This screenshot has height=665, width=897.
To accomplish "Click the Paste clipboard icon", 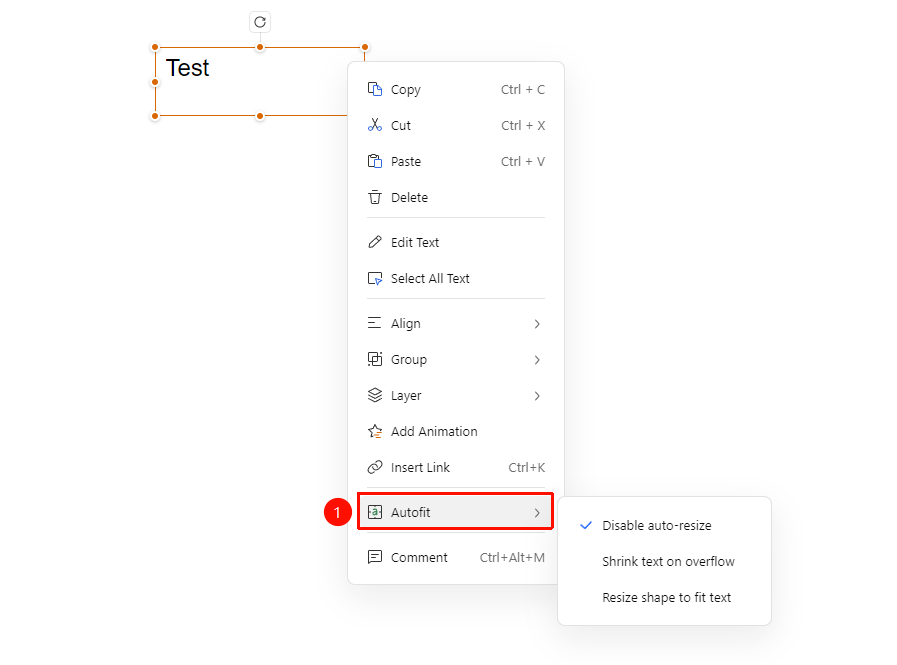I will tap(375, 161).
